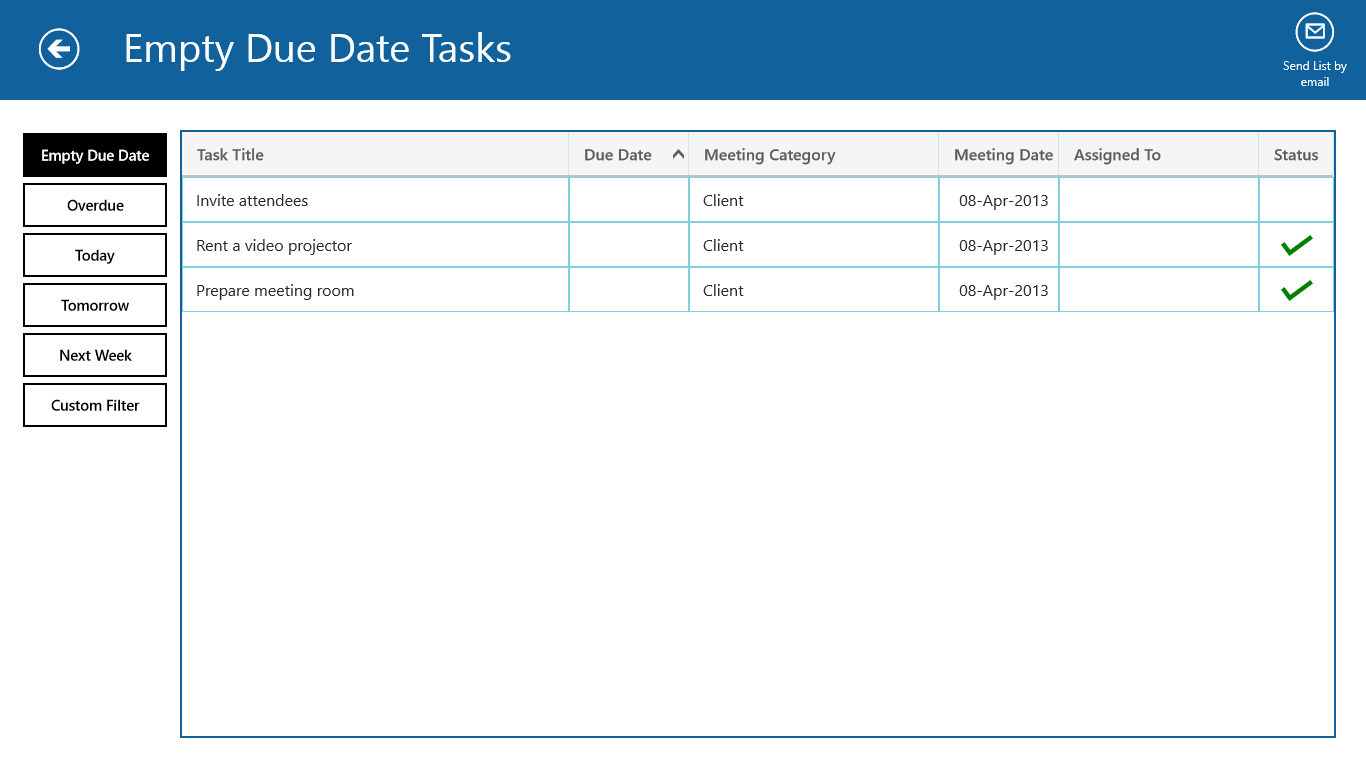Image resolution: width=1366 pixels, height=768 pixels.
Task: Click the green checkmark for Rent a video projector
Action: (1295, 244)
